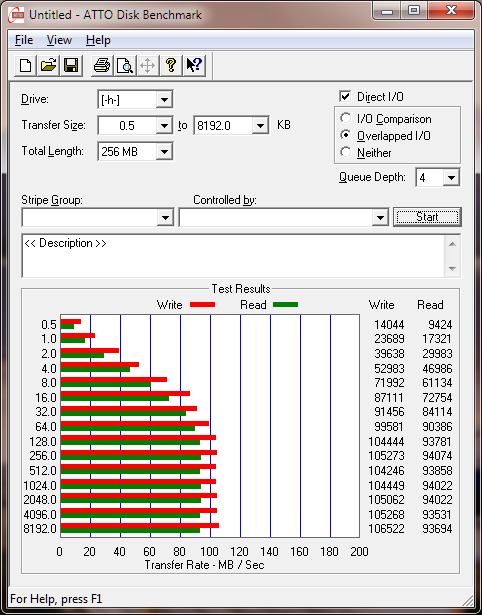Click the Read column header in results
This screenshot has height=615, width=482.
click(430, 305)
